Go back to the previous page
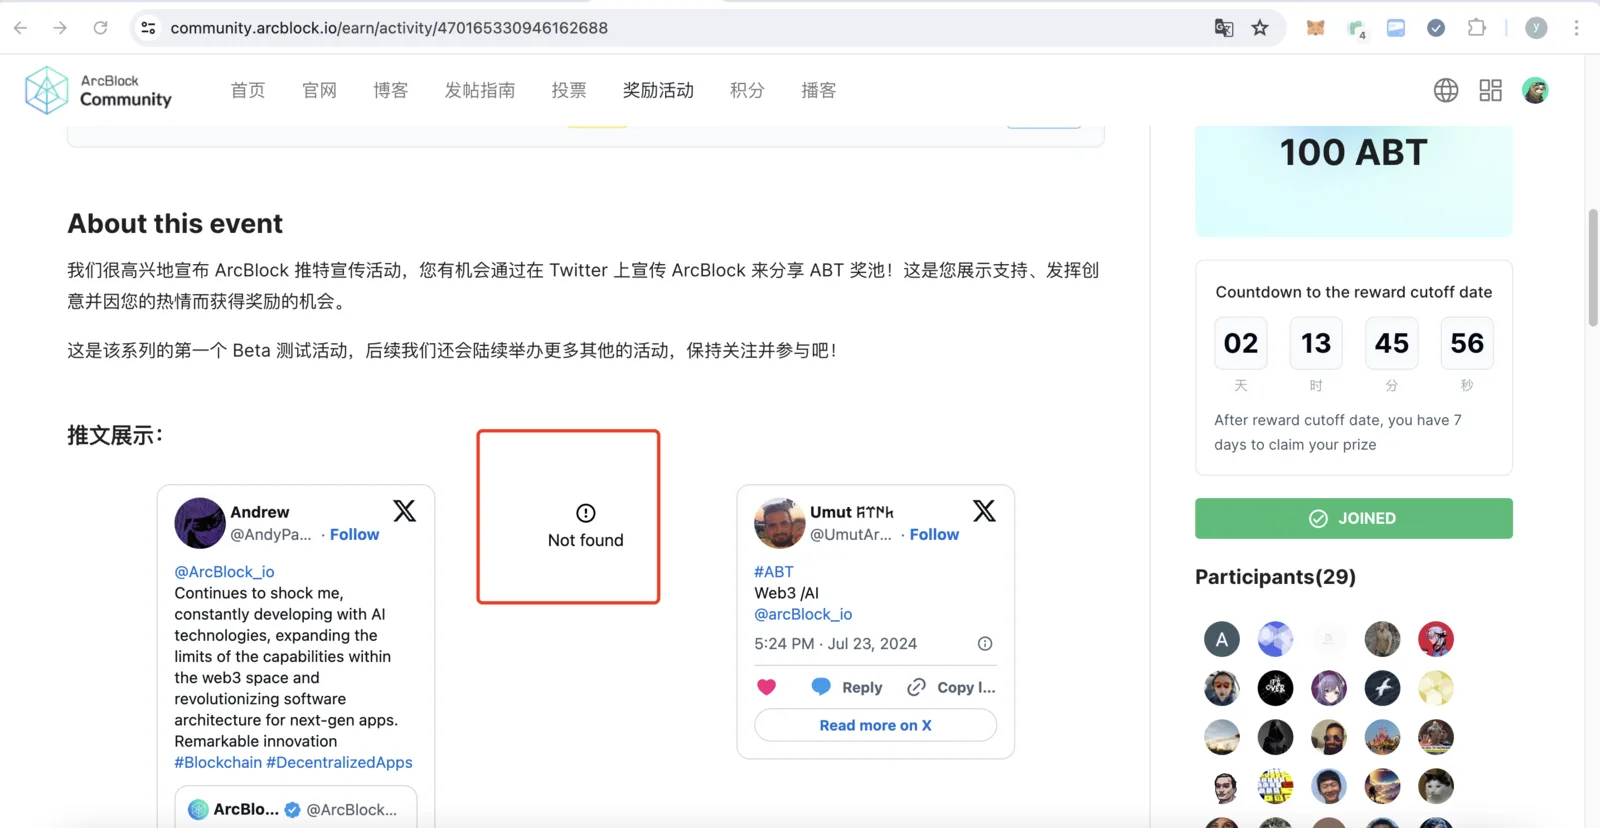Screen dimensions: 1600x828 coord(21,28)
